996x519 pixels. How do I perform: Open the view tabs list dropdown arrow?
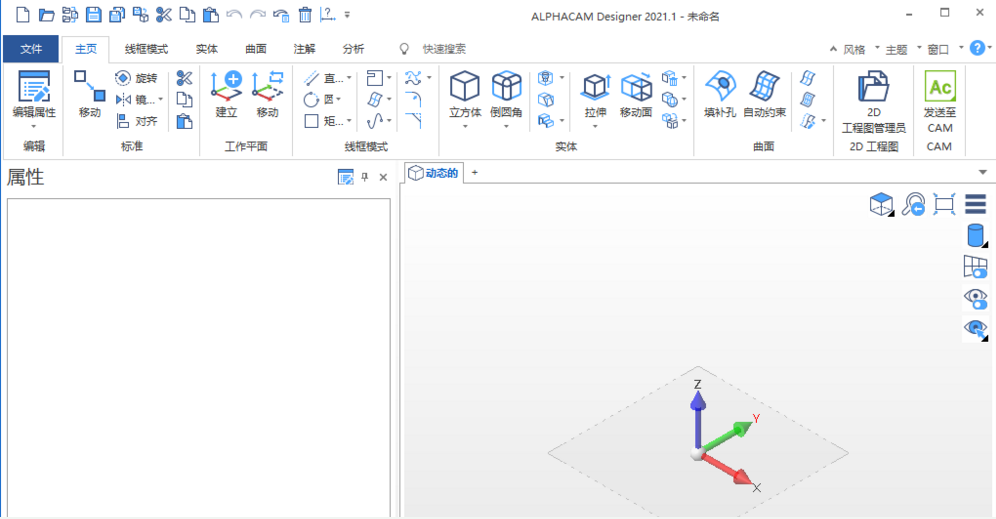983,173
